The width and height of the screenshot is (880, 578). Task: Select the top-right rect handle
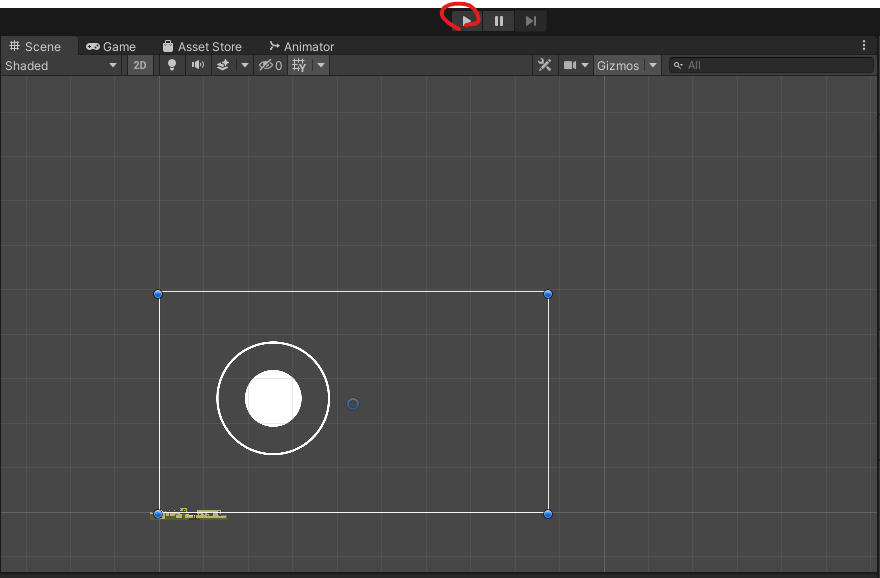pos(548,294)
